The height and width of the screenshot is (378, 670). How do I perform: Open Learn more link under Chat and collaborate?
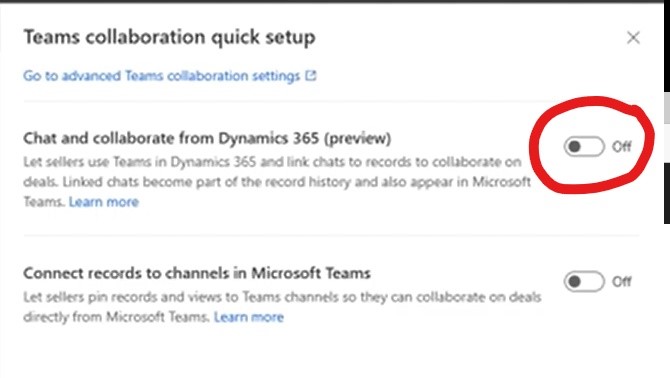[104, 202]
